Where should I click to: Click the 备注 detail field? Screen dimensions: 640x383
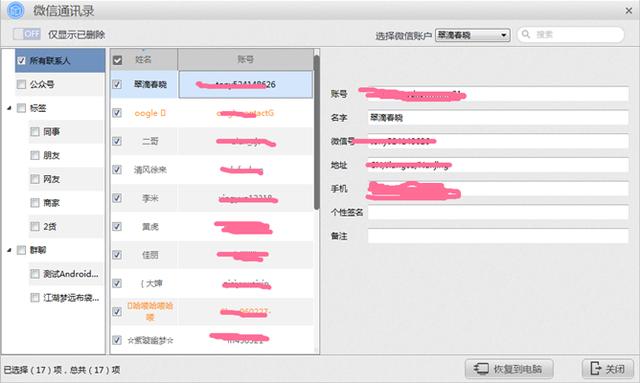(498, 236)
